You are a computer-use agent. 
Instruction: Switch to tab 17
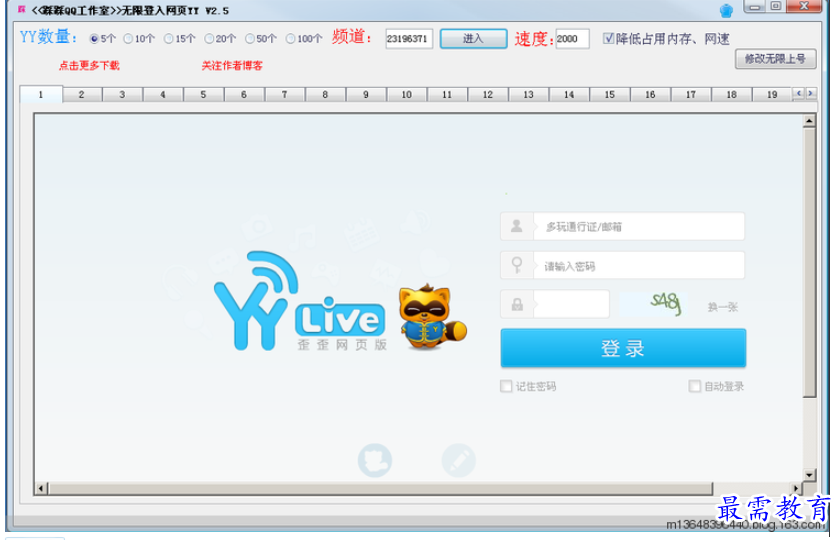691,95
